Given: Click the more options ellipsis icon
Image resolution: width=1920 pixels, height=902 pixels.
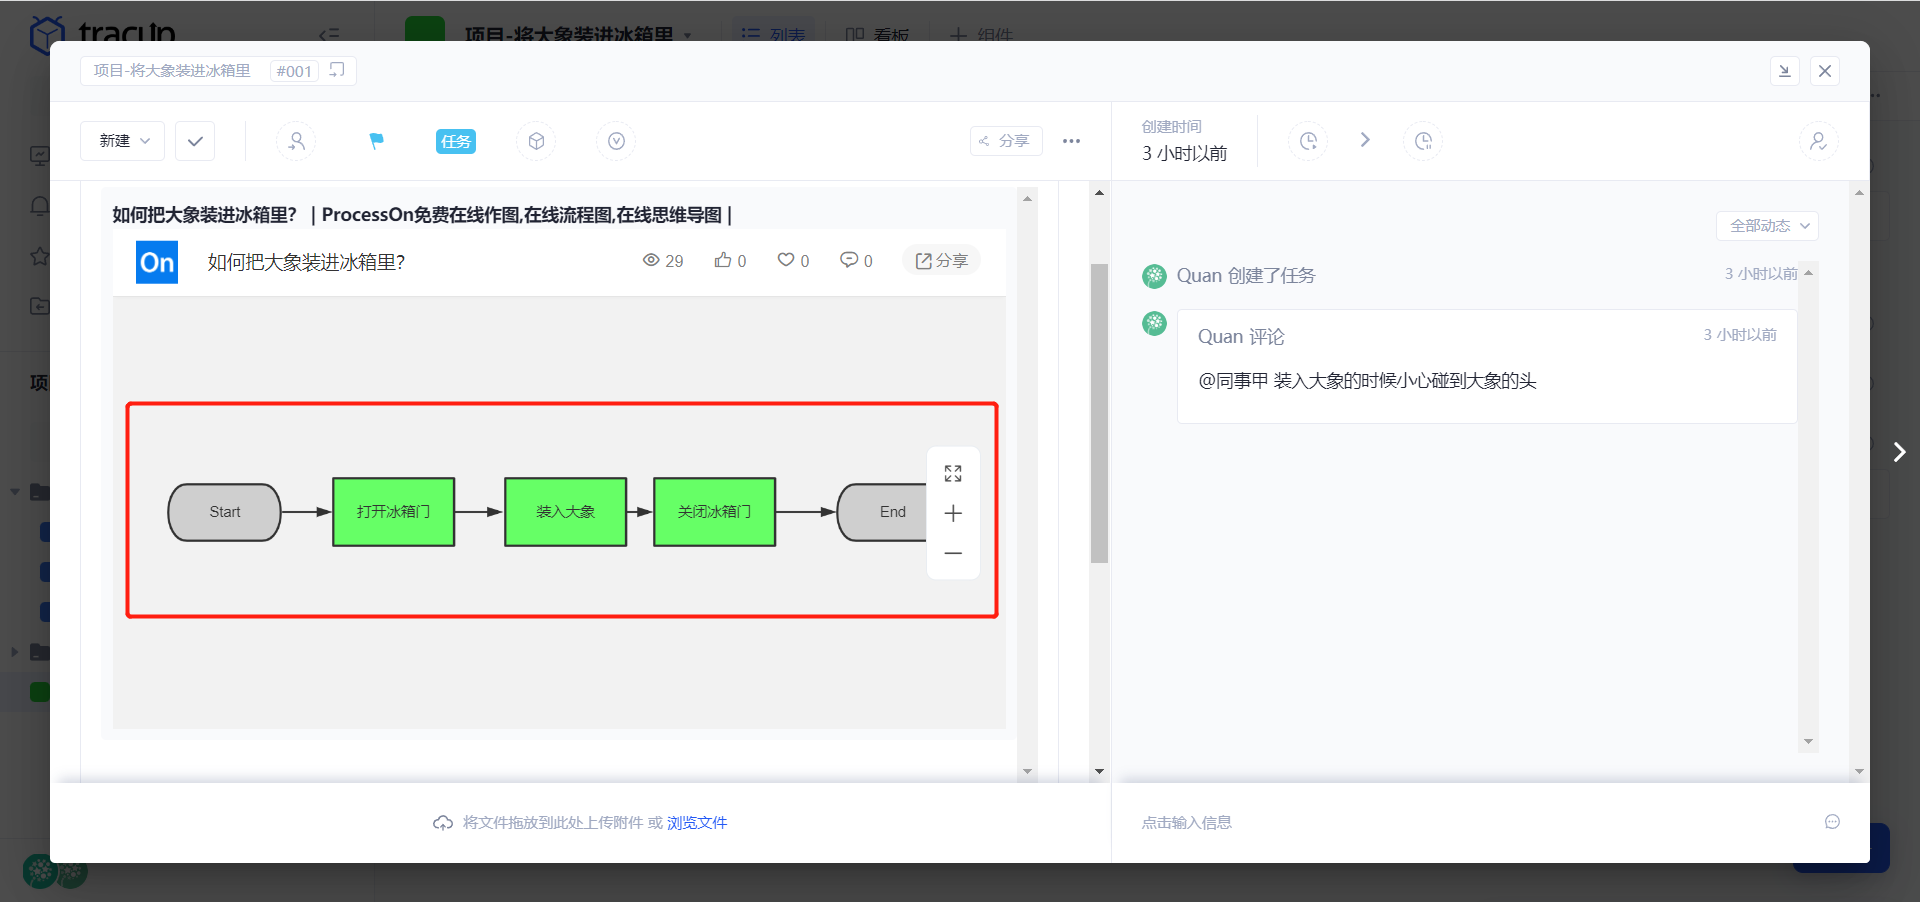Looking at the screenshot, I should pos(1071,141).
